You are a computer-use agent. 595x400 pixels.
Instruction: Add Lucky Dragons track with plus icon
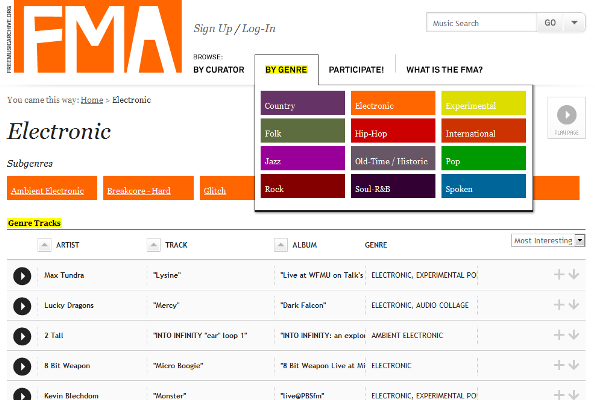pos(559,304)
